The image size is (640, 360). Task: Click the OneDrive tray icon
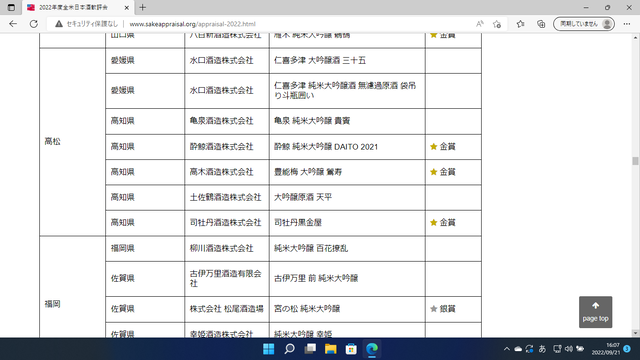518,349
